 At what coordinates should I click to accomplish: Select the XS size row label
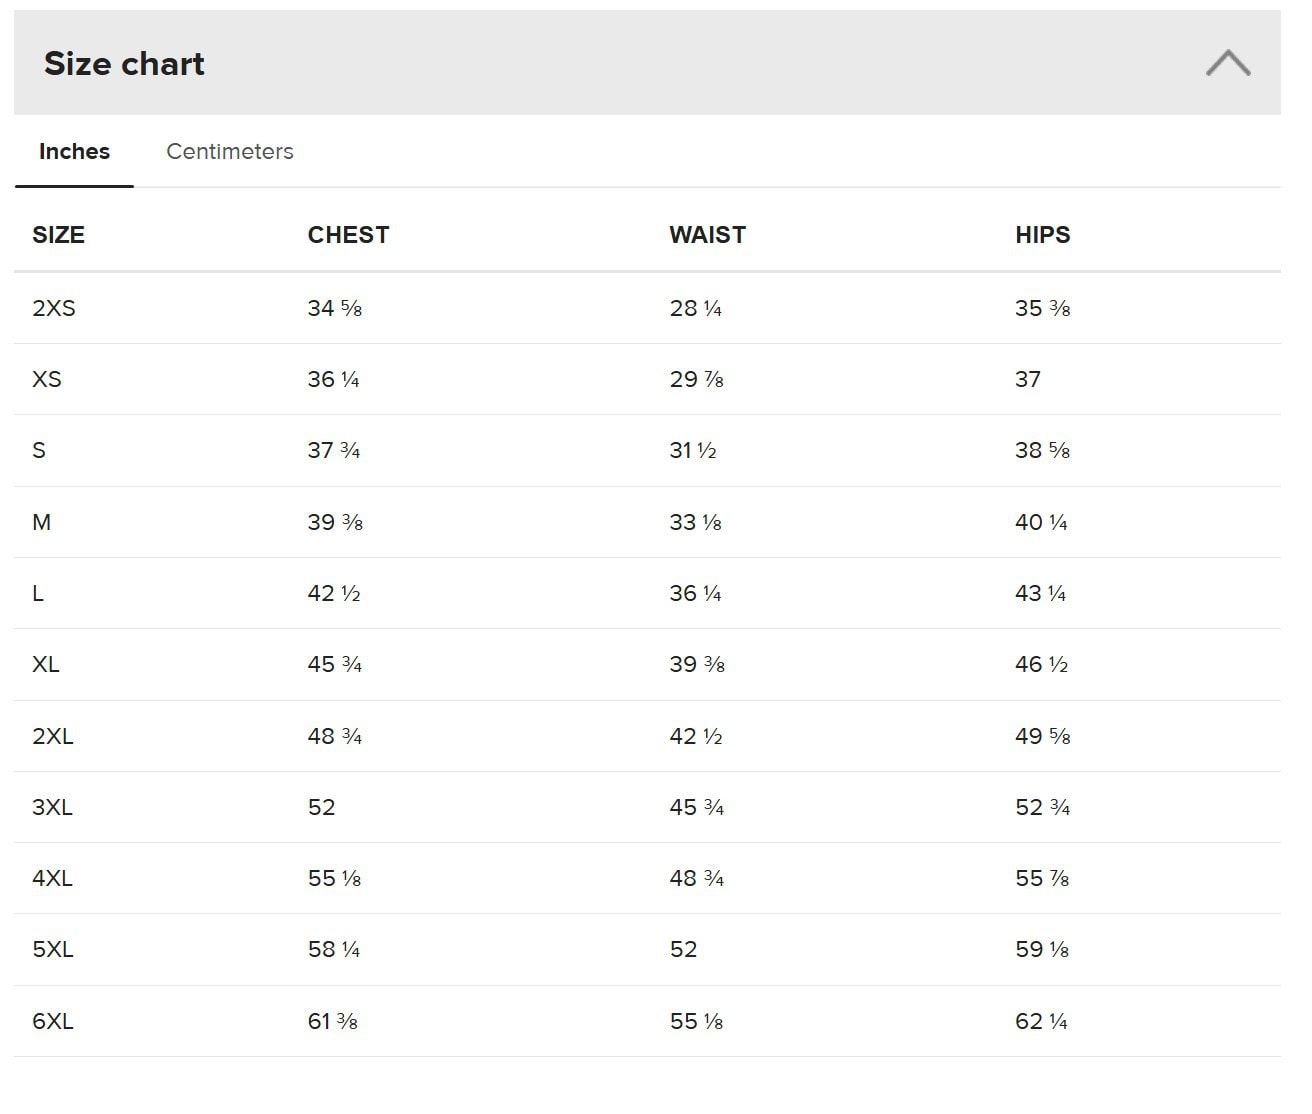tap(47, 380)
